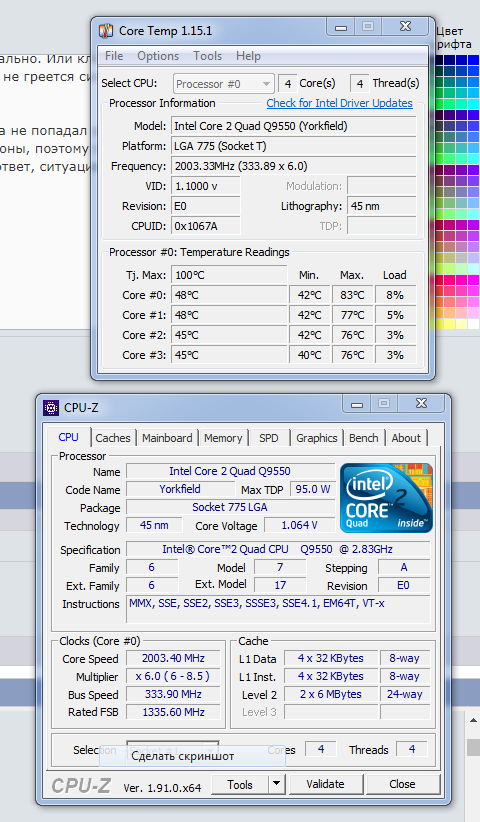This screenshot has width=480, height=822.
Task: Switch to the Graphics tab
Action: click(x=317, y=438)
